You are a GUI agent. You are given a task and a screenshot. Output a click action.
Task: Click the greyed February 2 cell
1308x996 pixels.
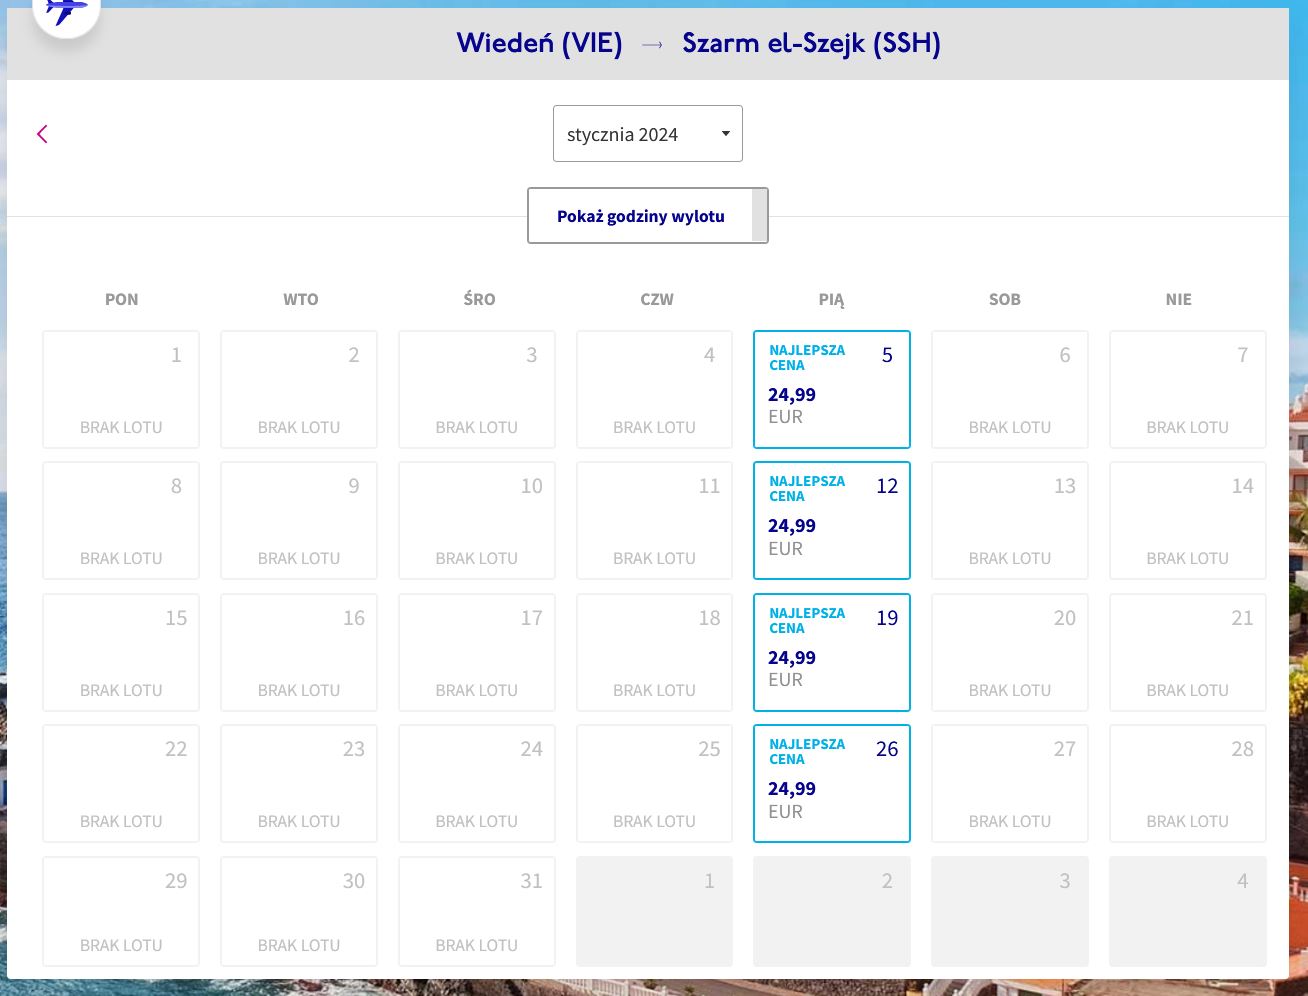pos(832,911)
